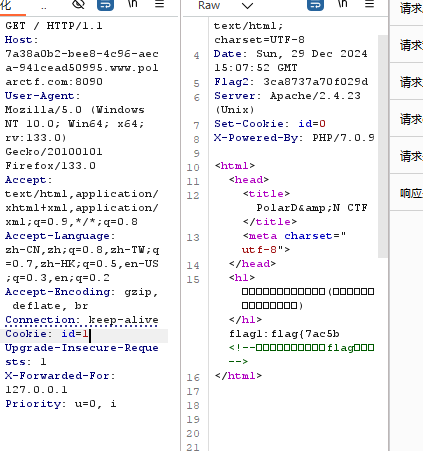Screen dimensions: 423x451
Task: Click the Upgrade-Insecure-Reque header text
Action: [82, 348]
